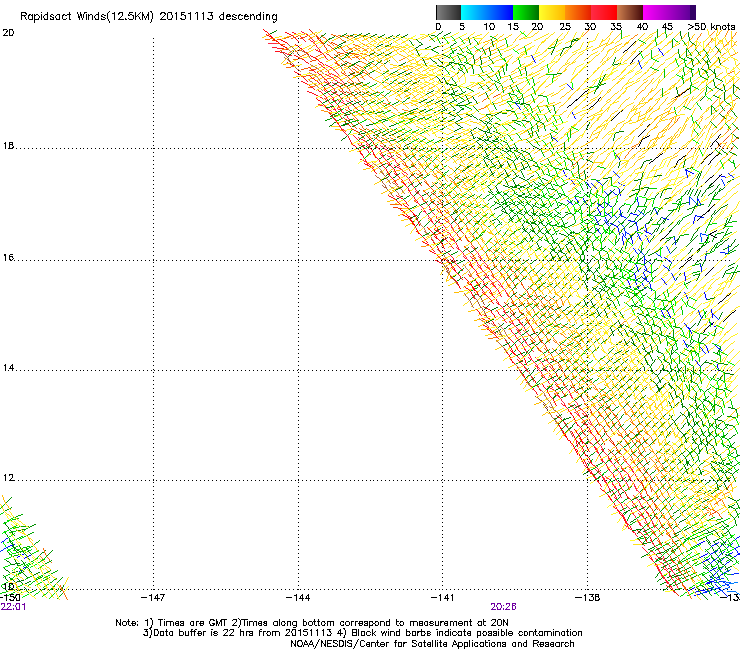Click the brown 35-40 knots color band

[x=630, y=12]
